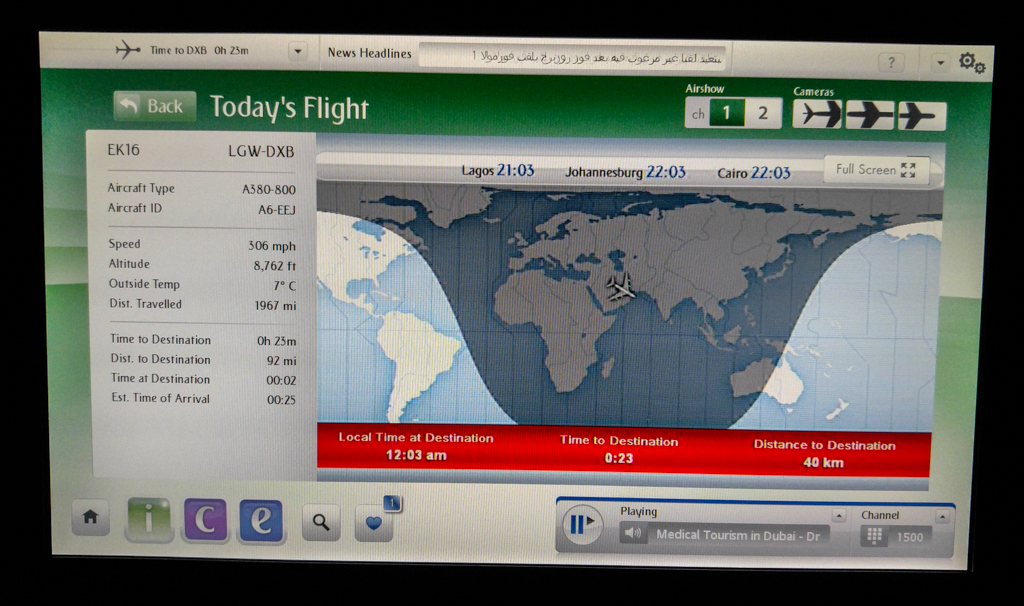Expand the Time to DXB dropdown
The width and height of the screenshot is (1024, 606).
pyautogui.click(x=297, y=51)
